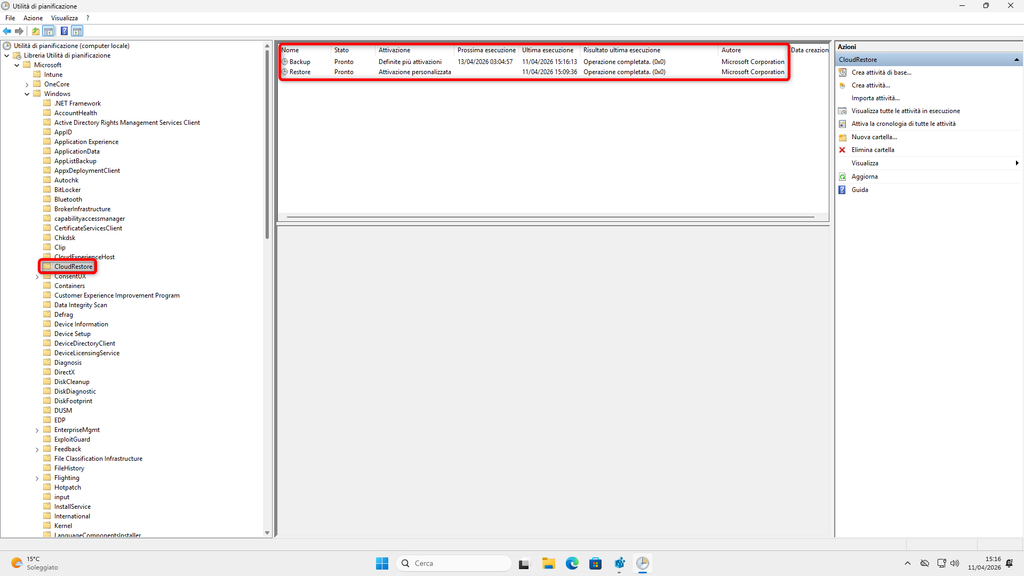
Task: Open the Windows Start menu
Action: (x=382, y=563)
